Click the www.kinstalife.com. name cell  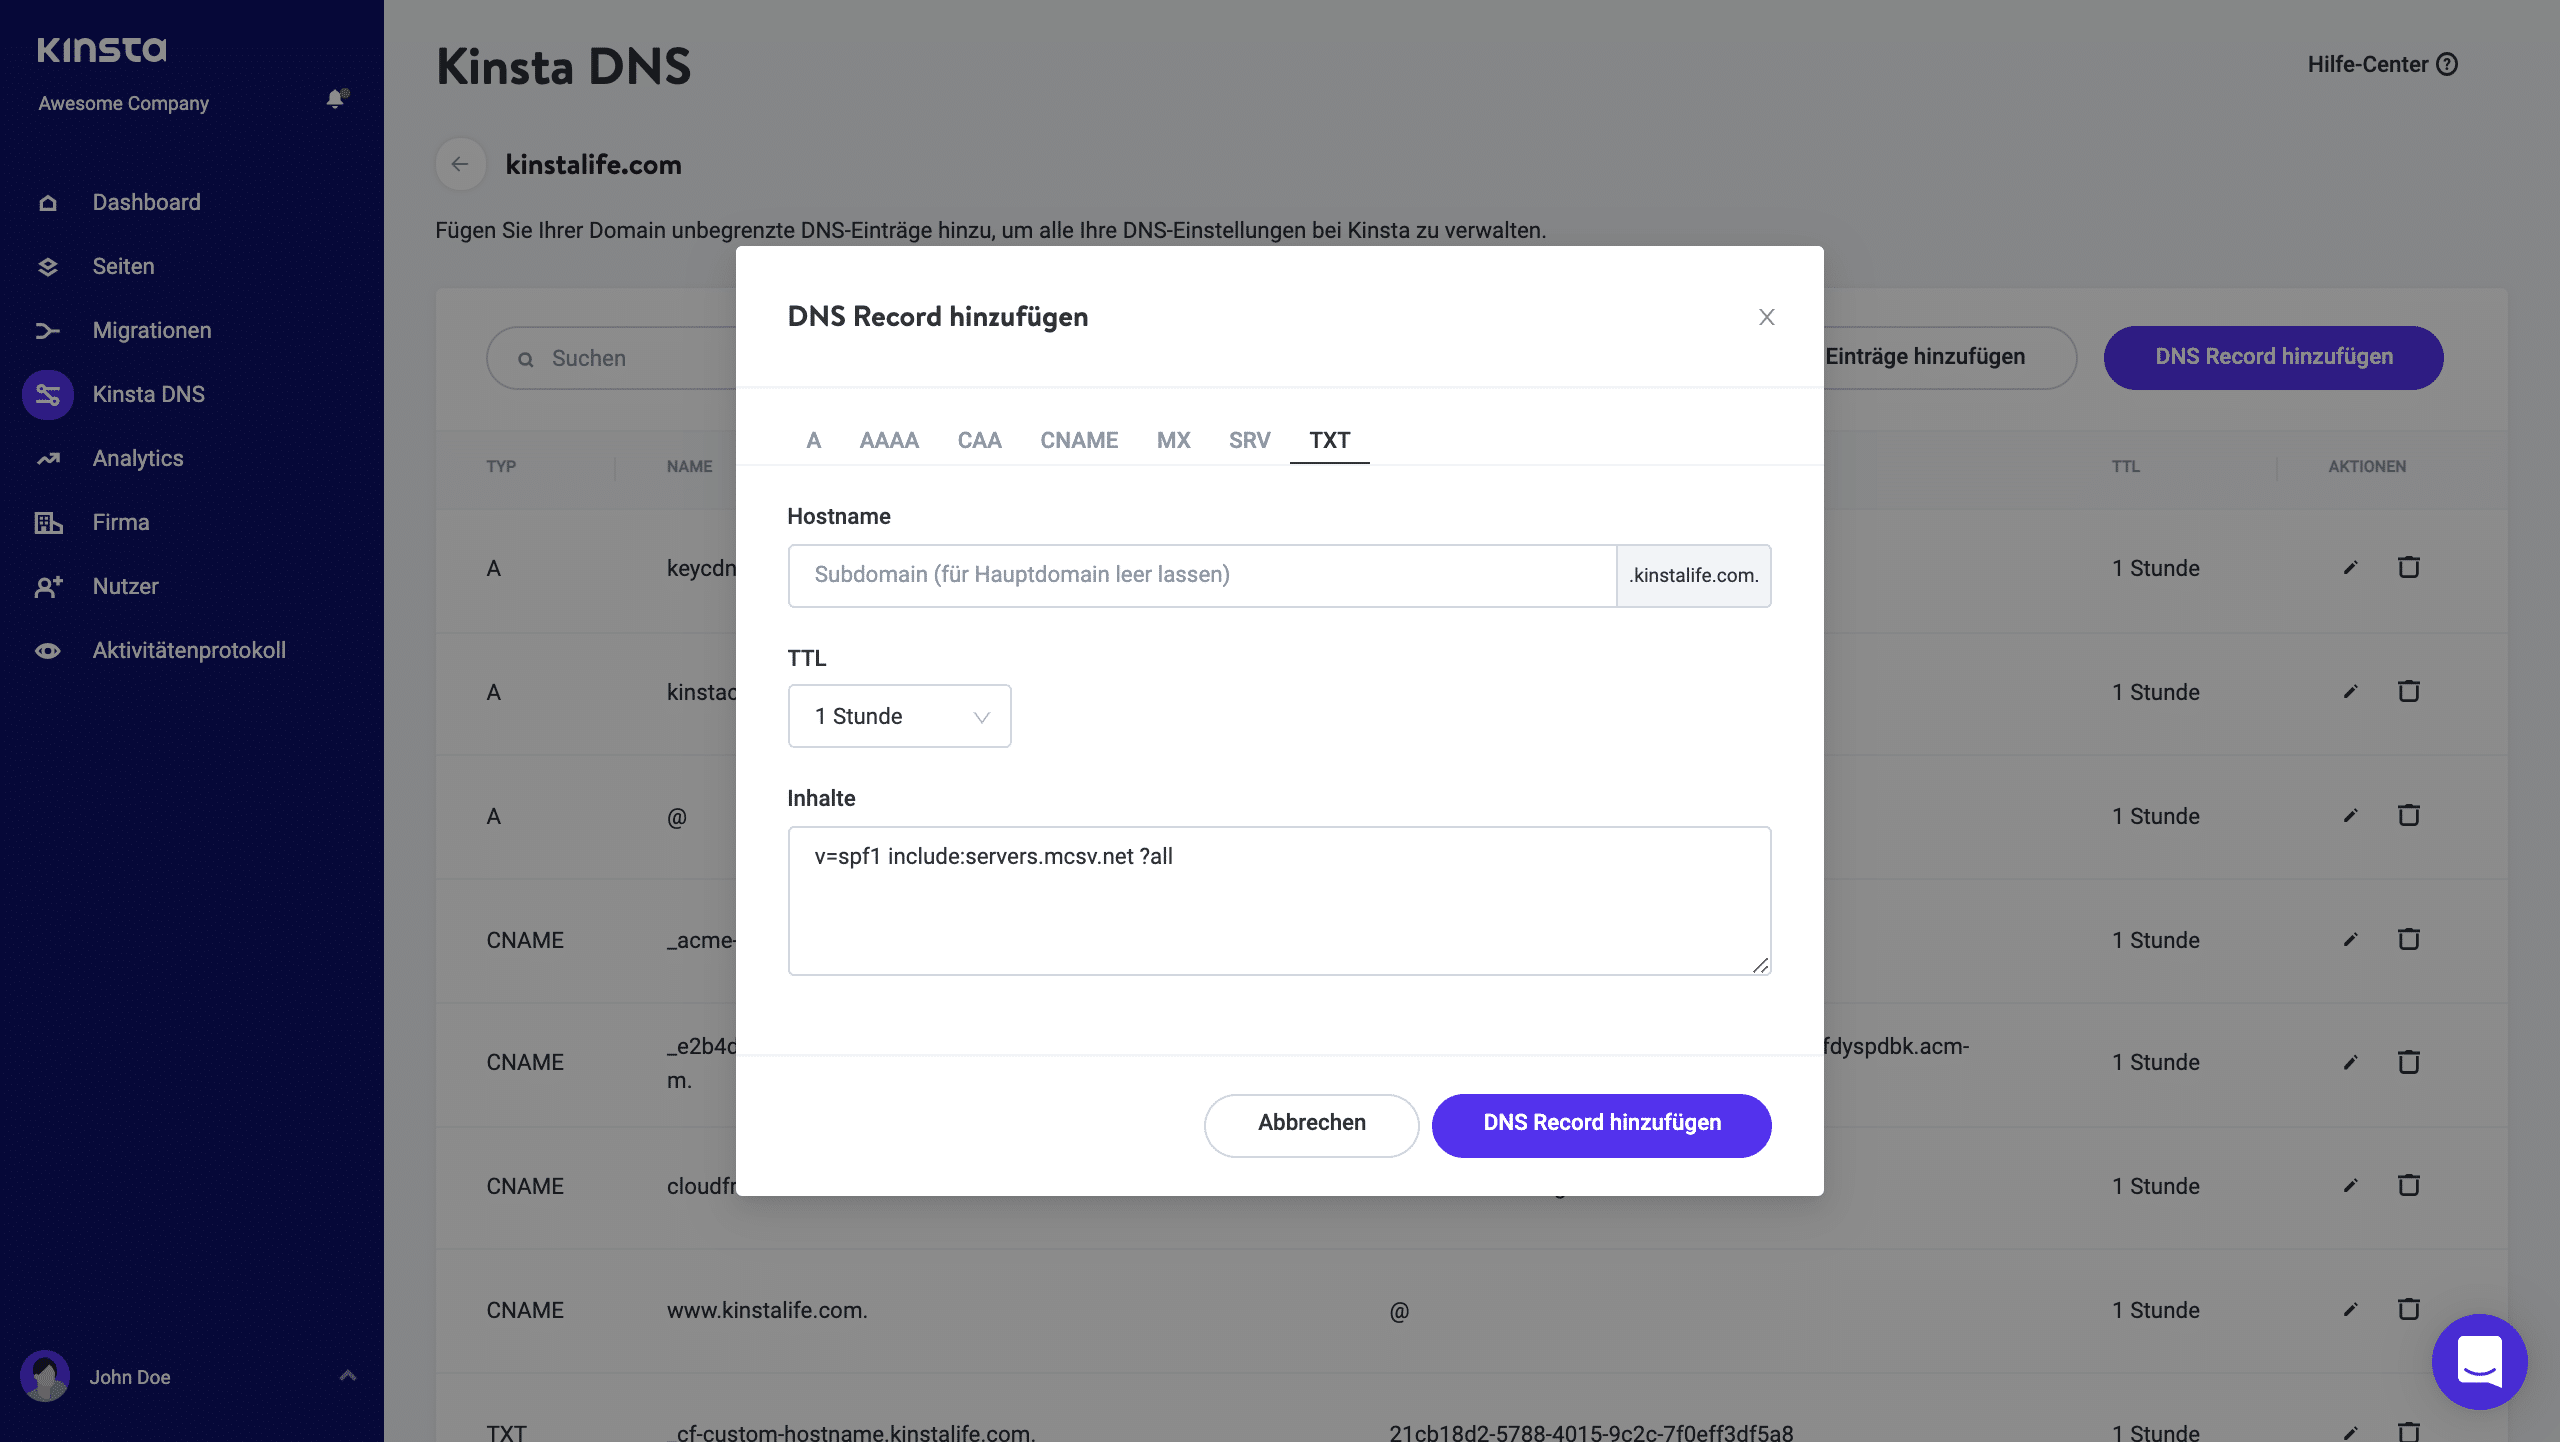pos(767,1310)
